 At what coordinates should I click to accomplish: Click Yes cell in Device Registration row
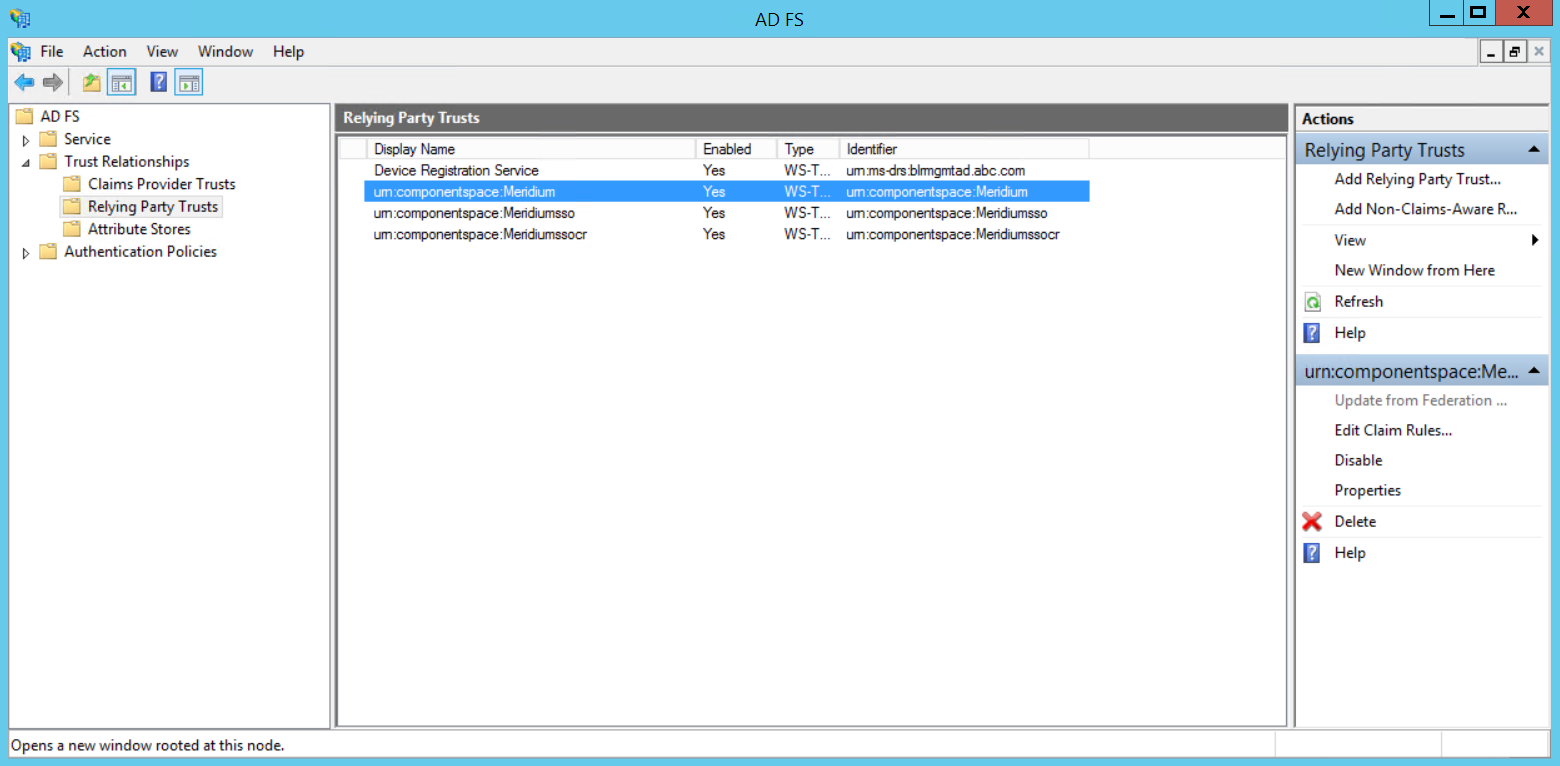pos(714,170)
